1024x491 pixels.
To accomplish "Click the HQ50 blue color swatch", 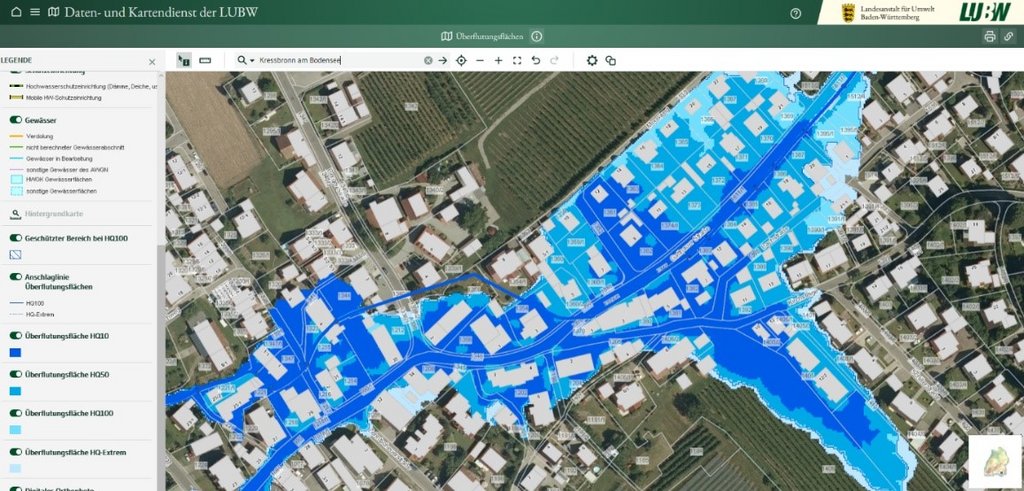I will click(15, 391).
